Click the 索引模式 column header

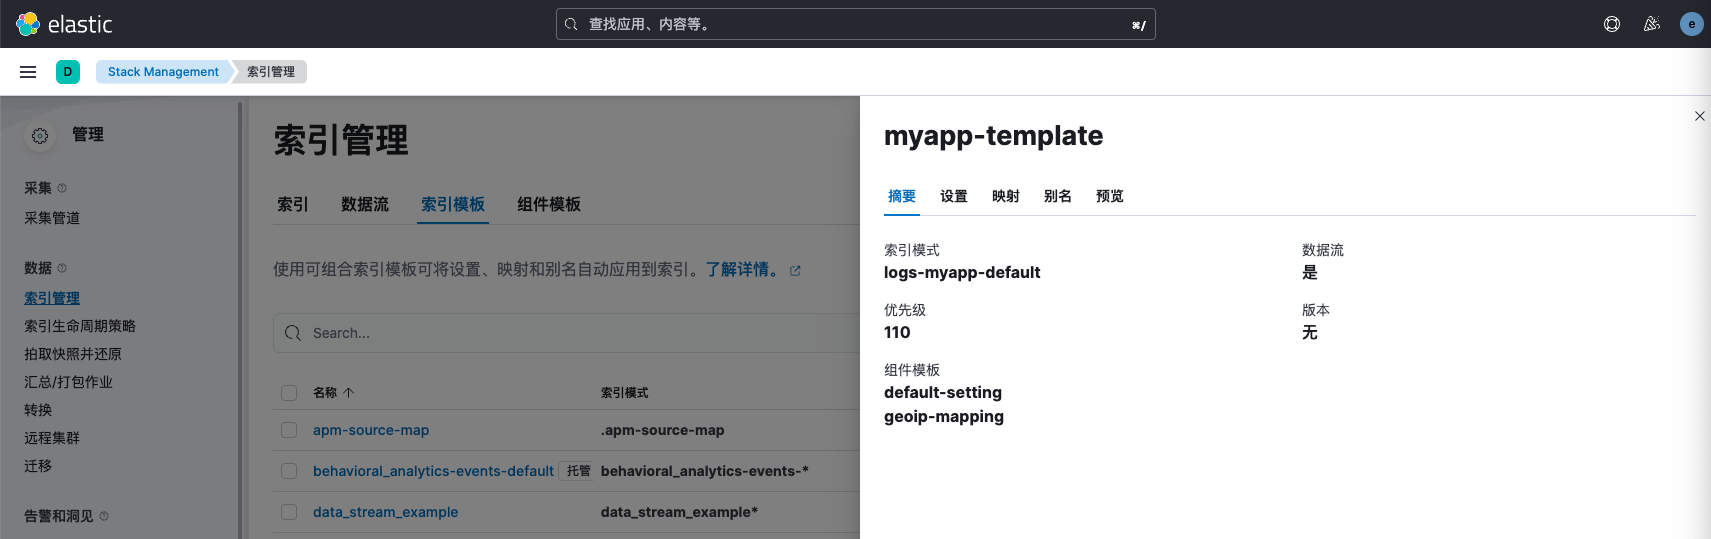(x=625, y=393)
